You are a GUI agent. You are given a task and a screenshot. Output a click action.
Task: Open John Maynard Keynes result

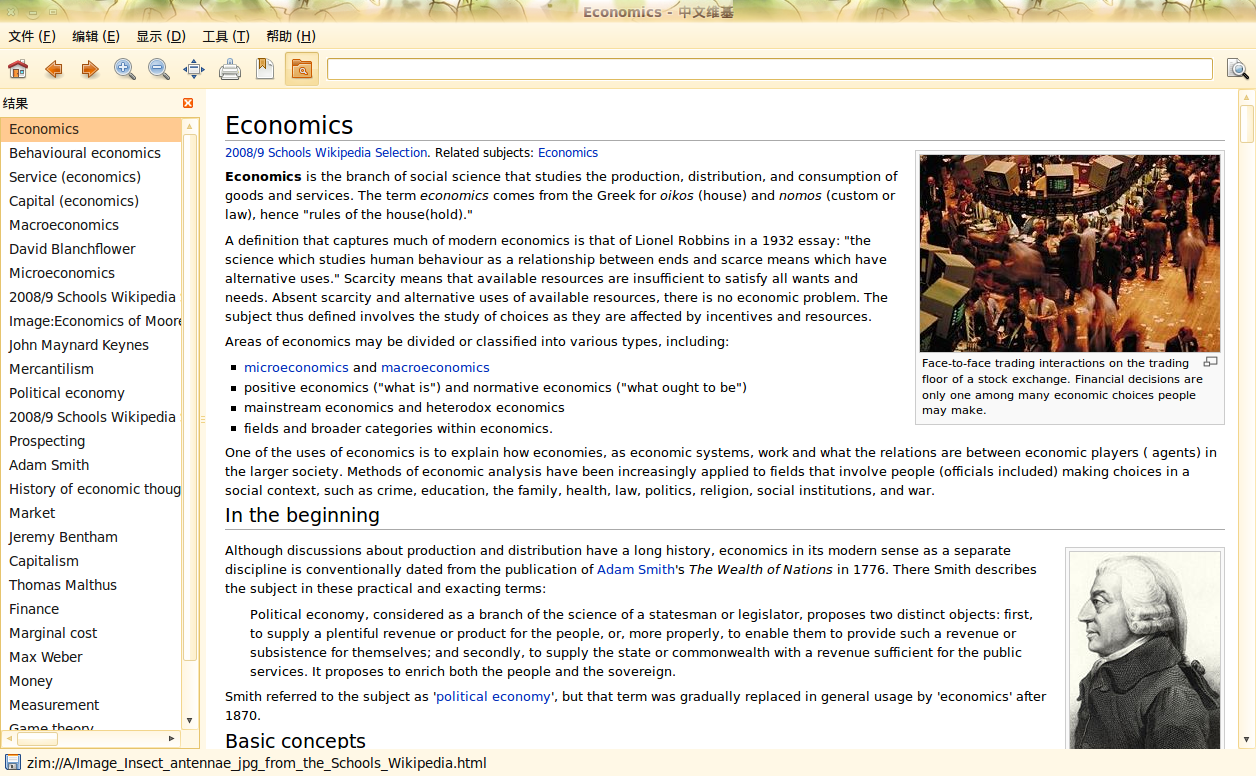(91, 345)
